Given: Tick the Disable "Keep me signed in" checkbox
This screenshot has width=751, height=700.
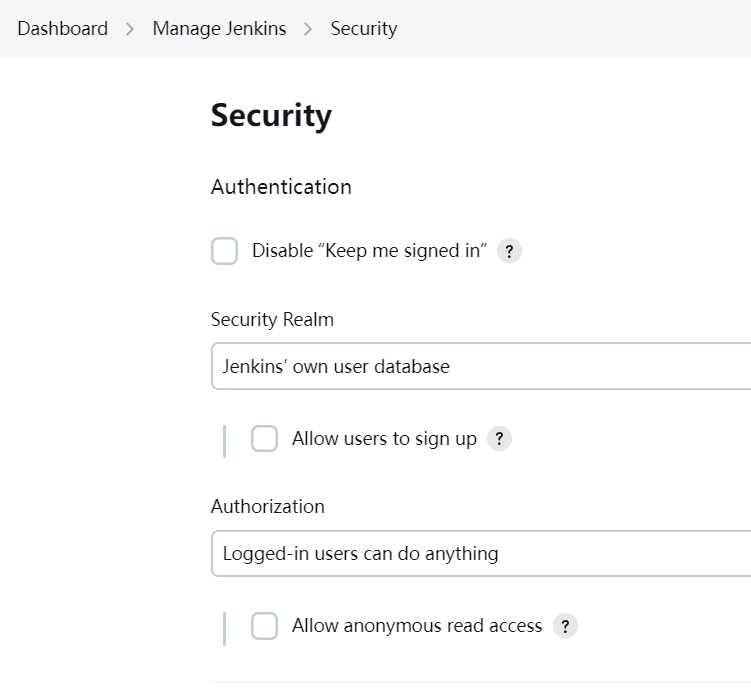Looking at the screenshot, I should 225,251.
